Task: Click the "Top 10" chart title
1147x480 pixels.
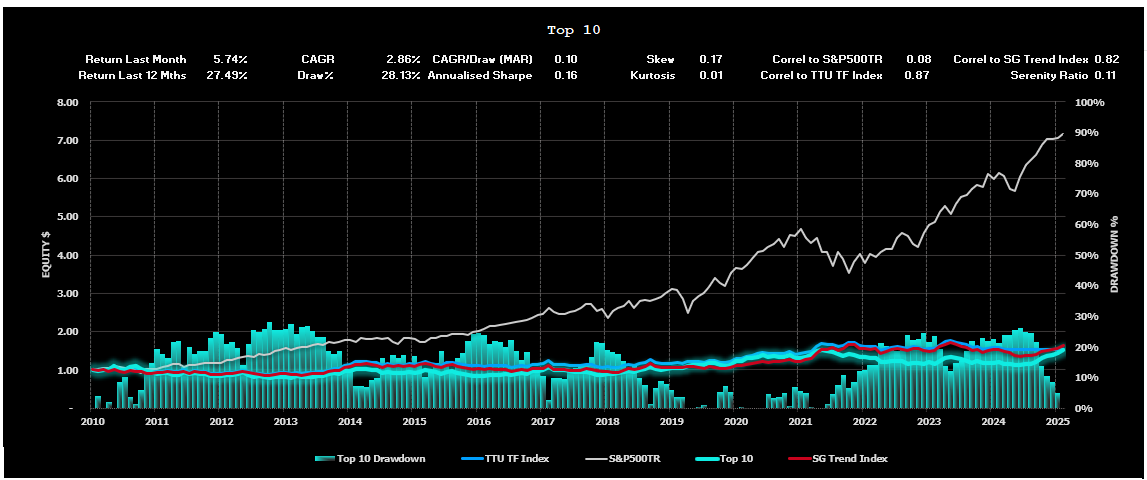Action: pos(574,30)
